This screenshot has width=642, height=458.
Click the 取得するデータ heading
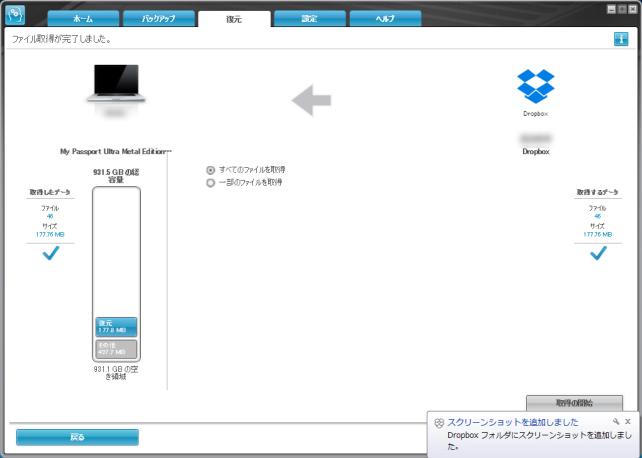pos(597,192)
